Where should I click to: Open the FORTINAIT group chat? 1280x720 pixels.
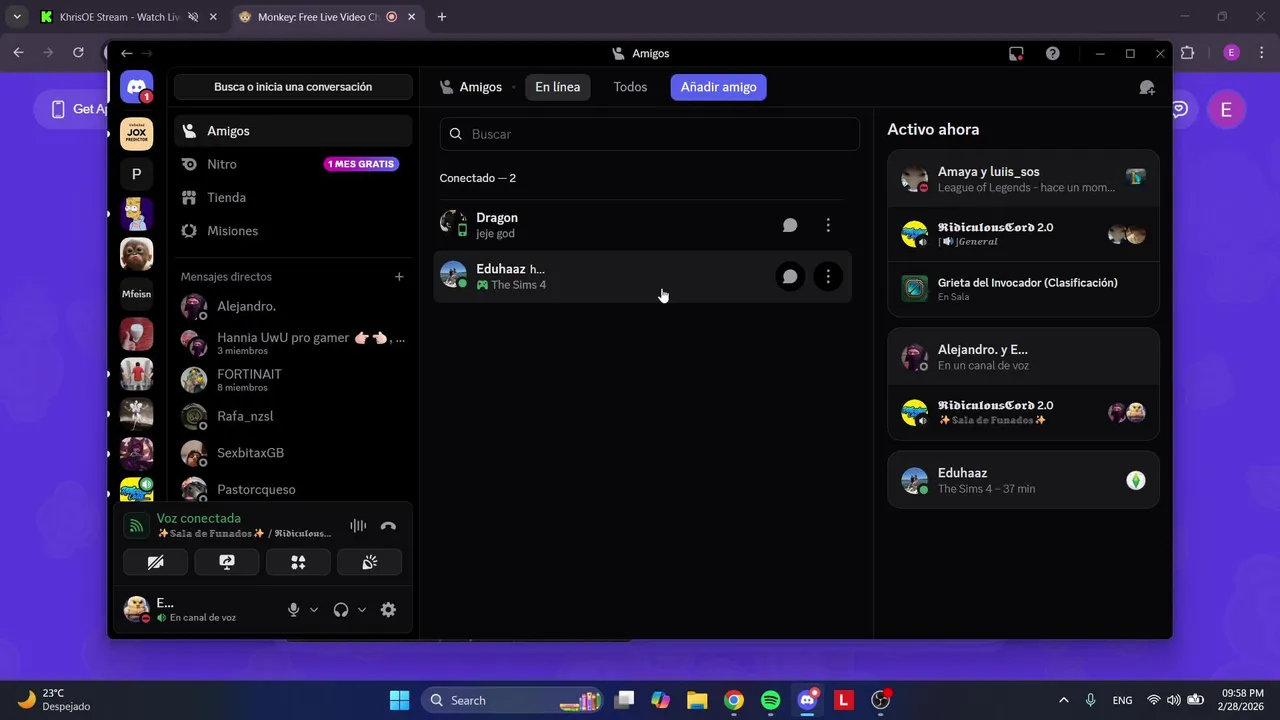coord(293,380)
